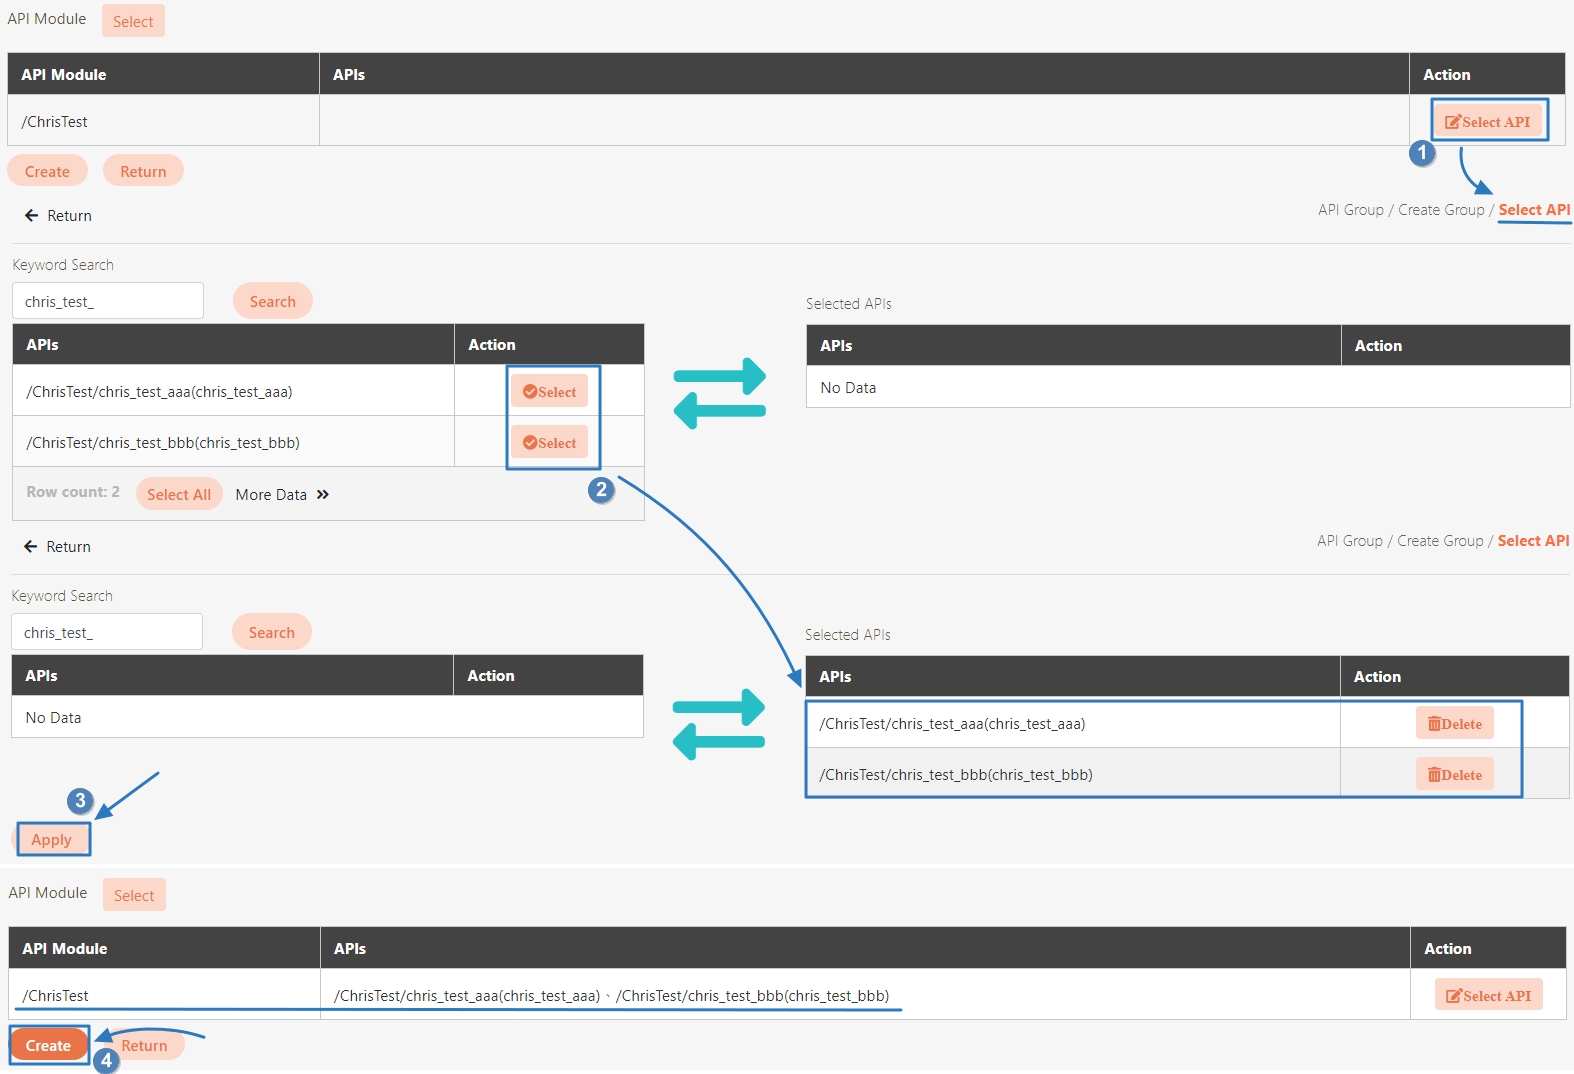Click Select for chris_test_bbb API row
This screenshot has width=1574, height=1074.
tap(549, 443)
